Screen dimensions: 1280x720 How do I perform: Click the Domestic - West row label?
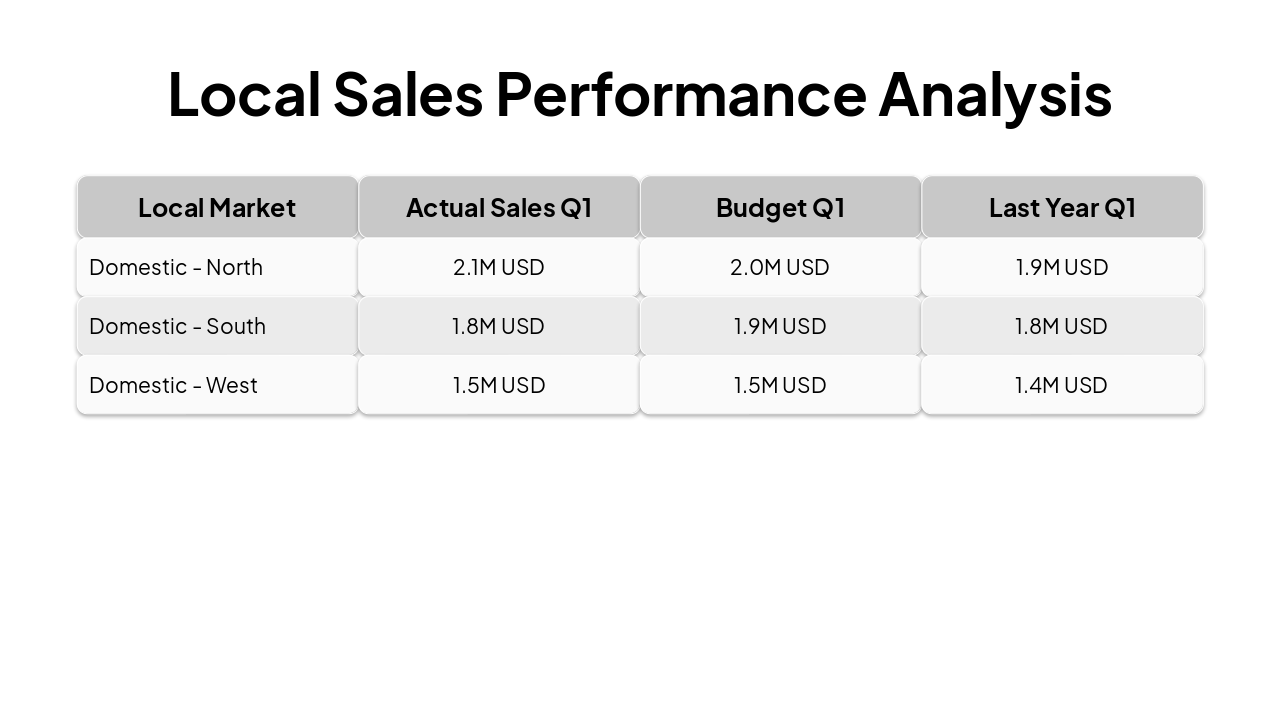click(x=173, y=385)
